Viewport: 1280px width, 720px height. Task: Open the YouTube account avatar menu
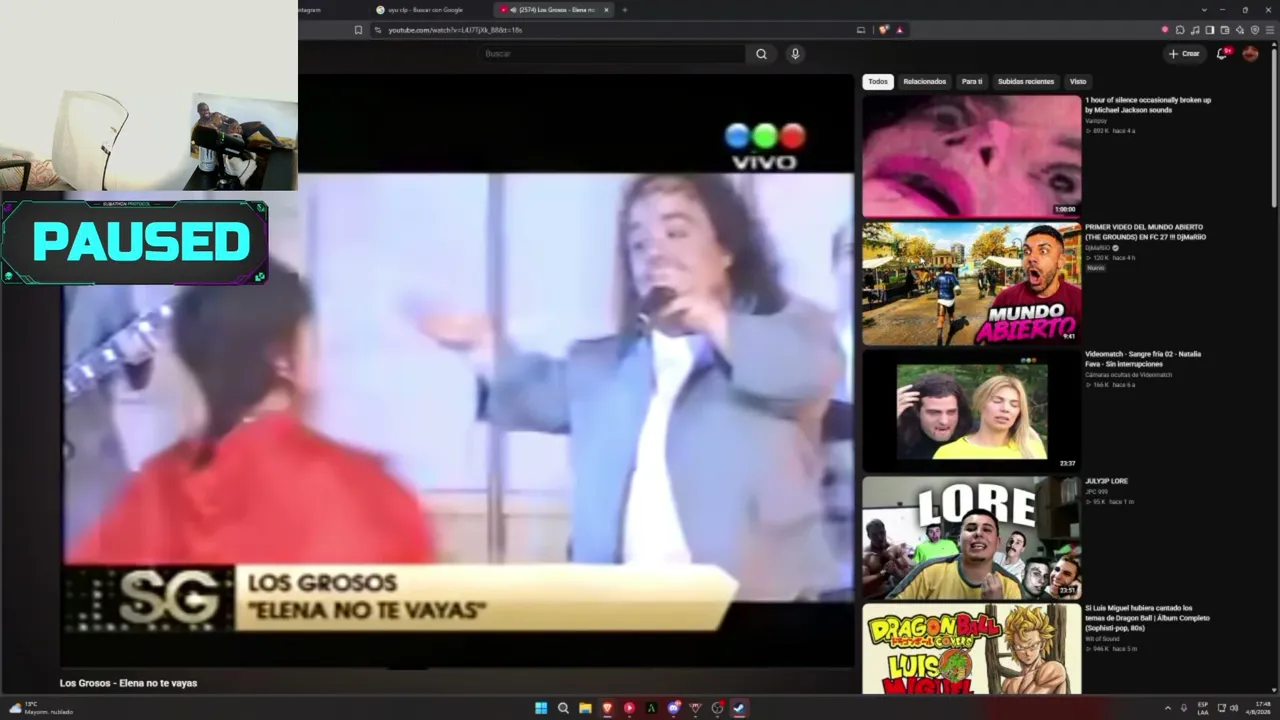[1250, 54]
